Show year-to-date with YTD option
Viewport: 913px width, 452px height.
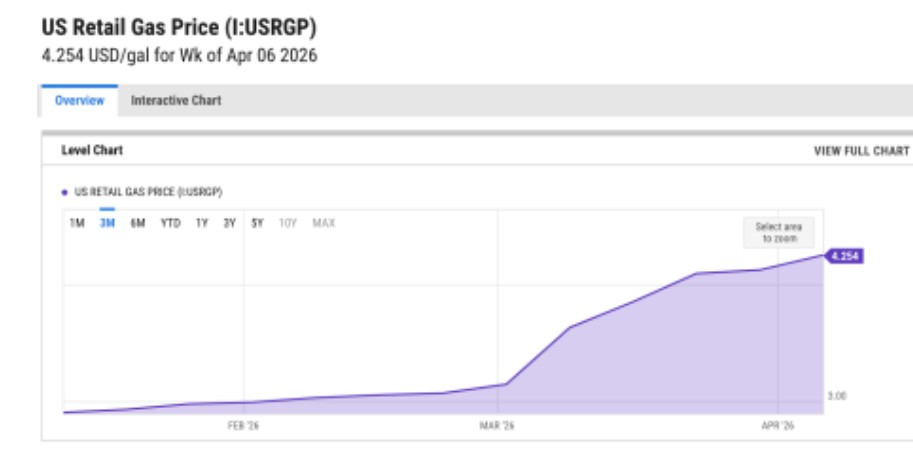tap(170, 223)
